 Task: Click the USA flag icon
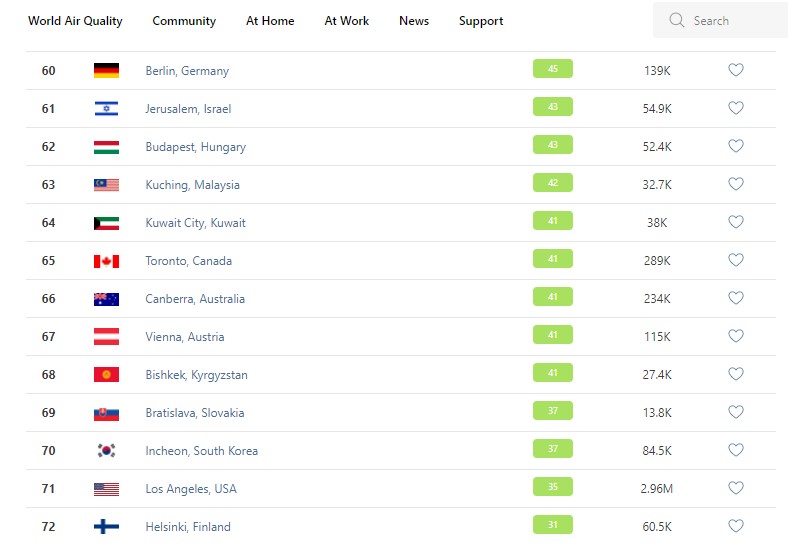pyautogui.click(x=106, y=489)
